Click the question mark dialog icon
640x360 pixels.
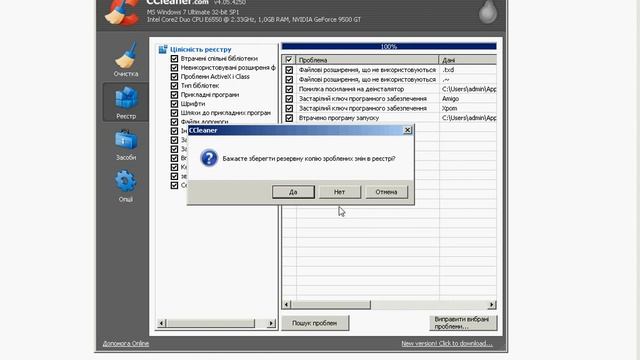(209, 158)
